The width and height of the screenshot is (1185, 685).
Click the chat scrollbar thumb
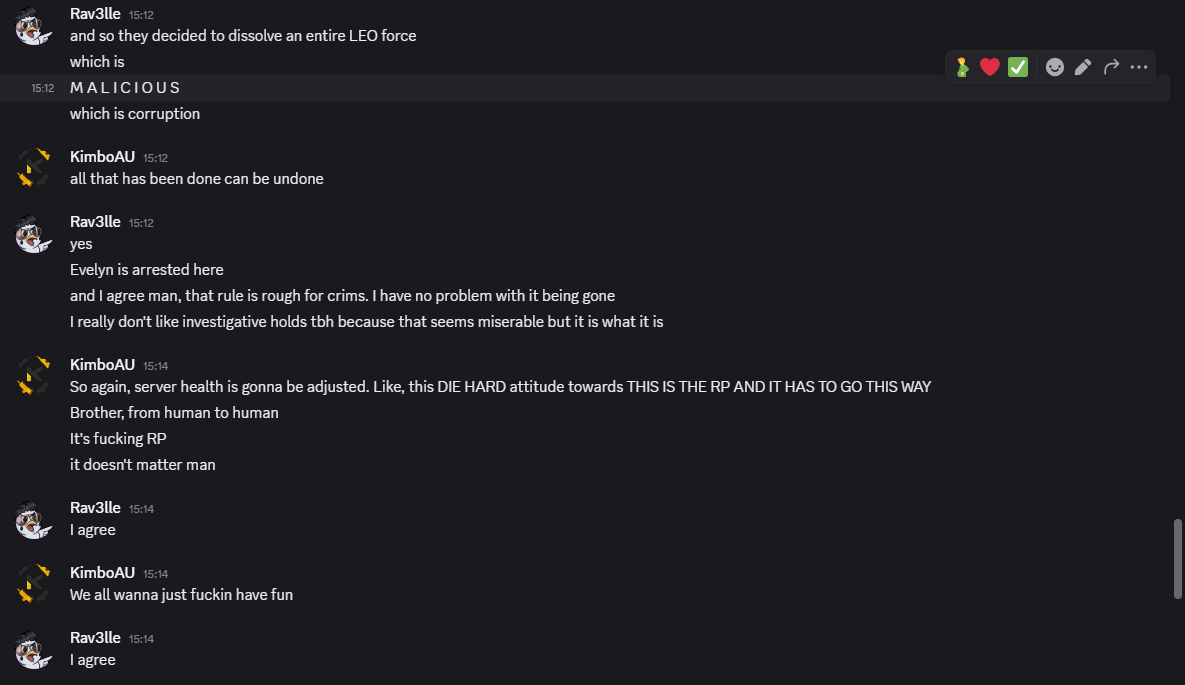tap(1177, 558)
